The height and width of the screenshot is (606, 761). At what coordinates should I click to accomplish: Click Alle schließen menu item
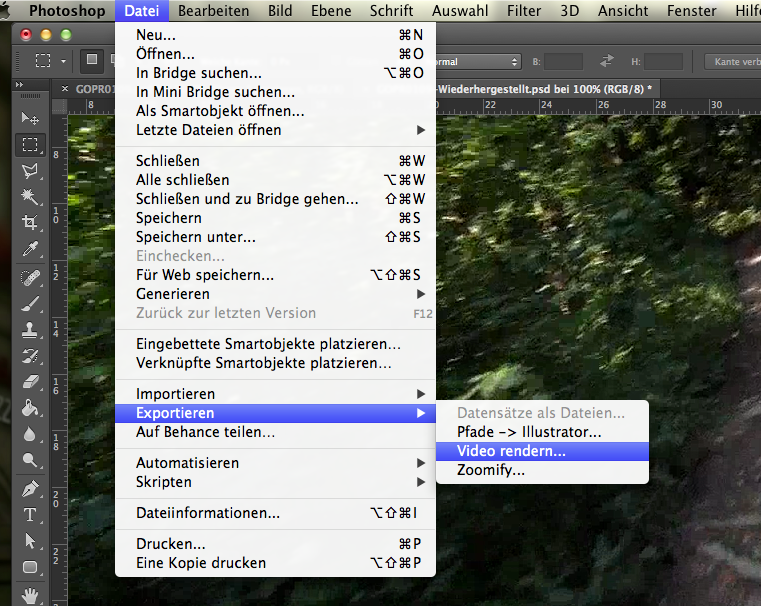click(275, 180)
